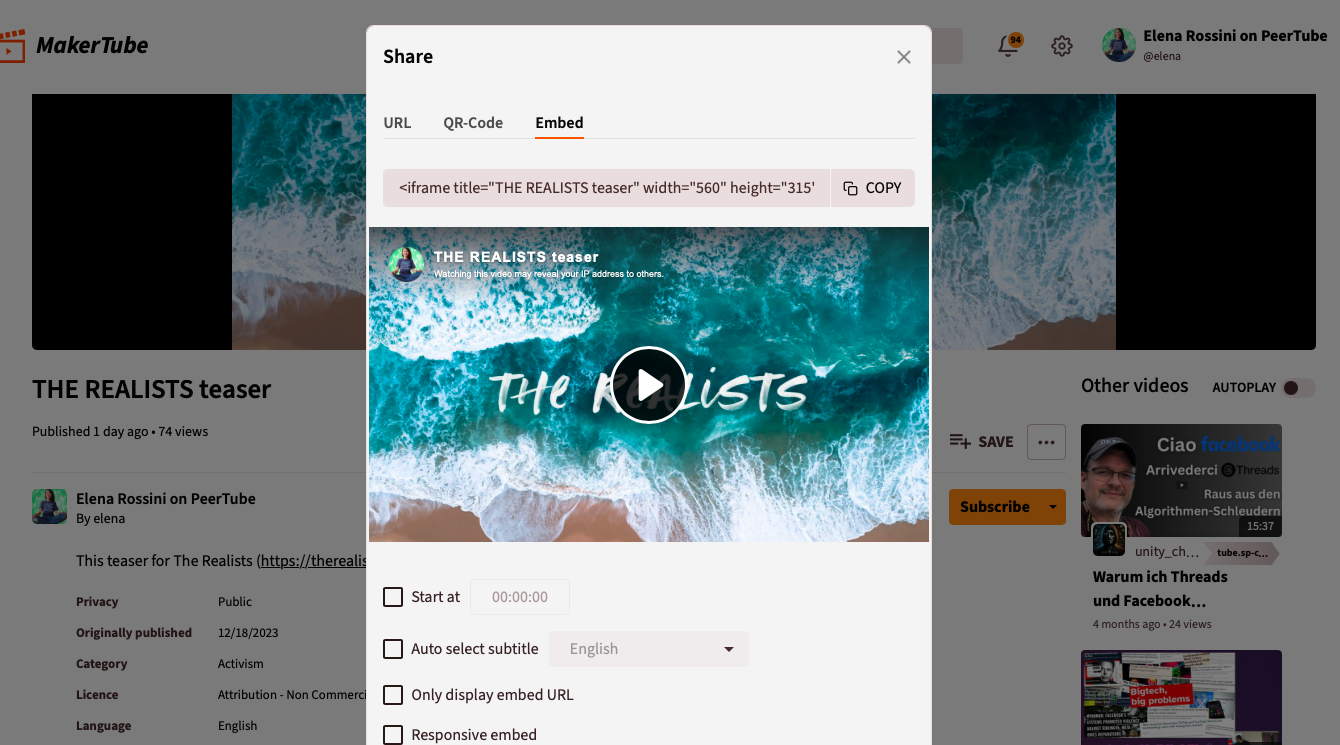1340x745 pixels.
Task: Switch to the QR-Code tab
Action: [473, 122]
